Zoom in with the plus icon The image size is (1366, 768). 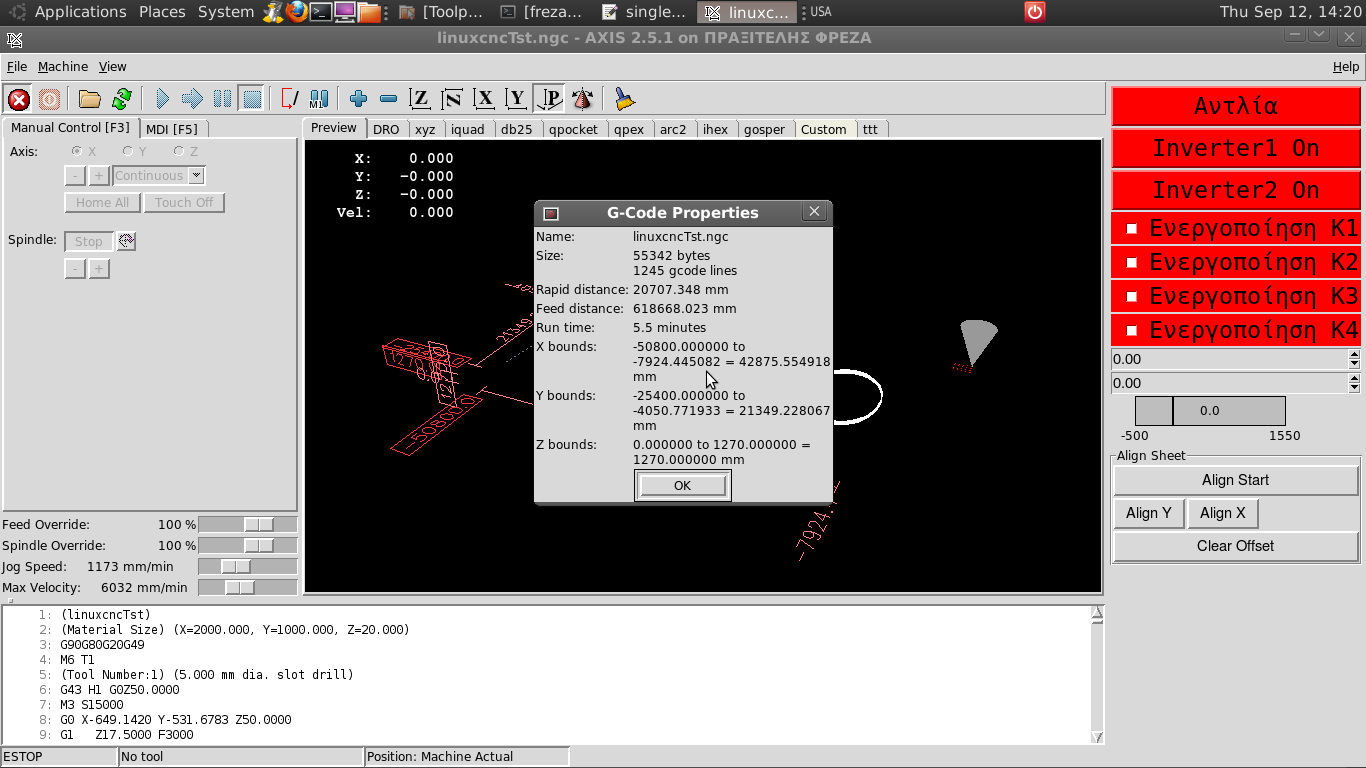(x=358, y=99)
